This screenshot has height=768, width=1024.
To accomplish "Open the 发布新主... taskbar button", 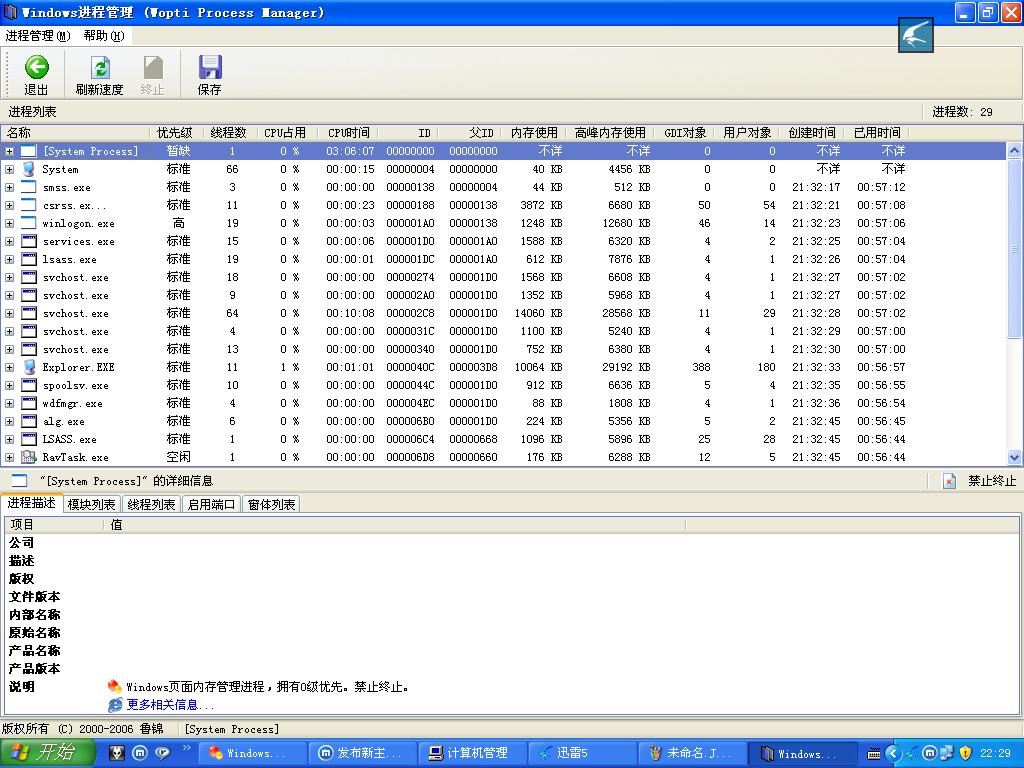I will coord(361,753).
